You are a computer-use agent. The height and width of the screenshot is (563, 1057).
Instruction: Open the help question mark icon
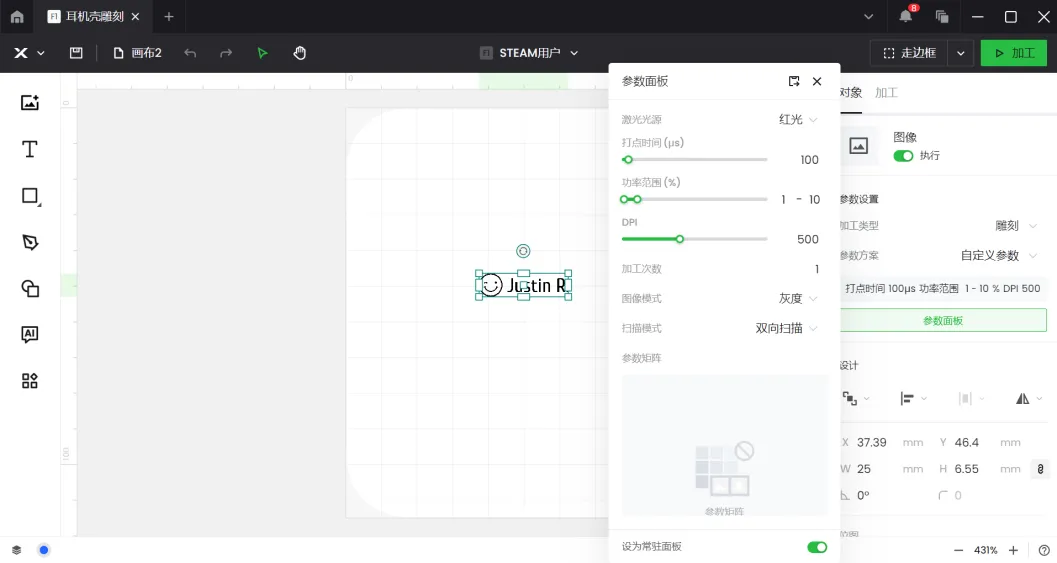coord(1044,550)
